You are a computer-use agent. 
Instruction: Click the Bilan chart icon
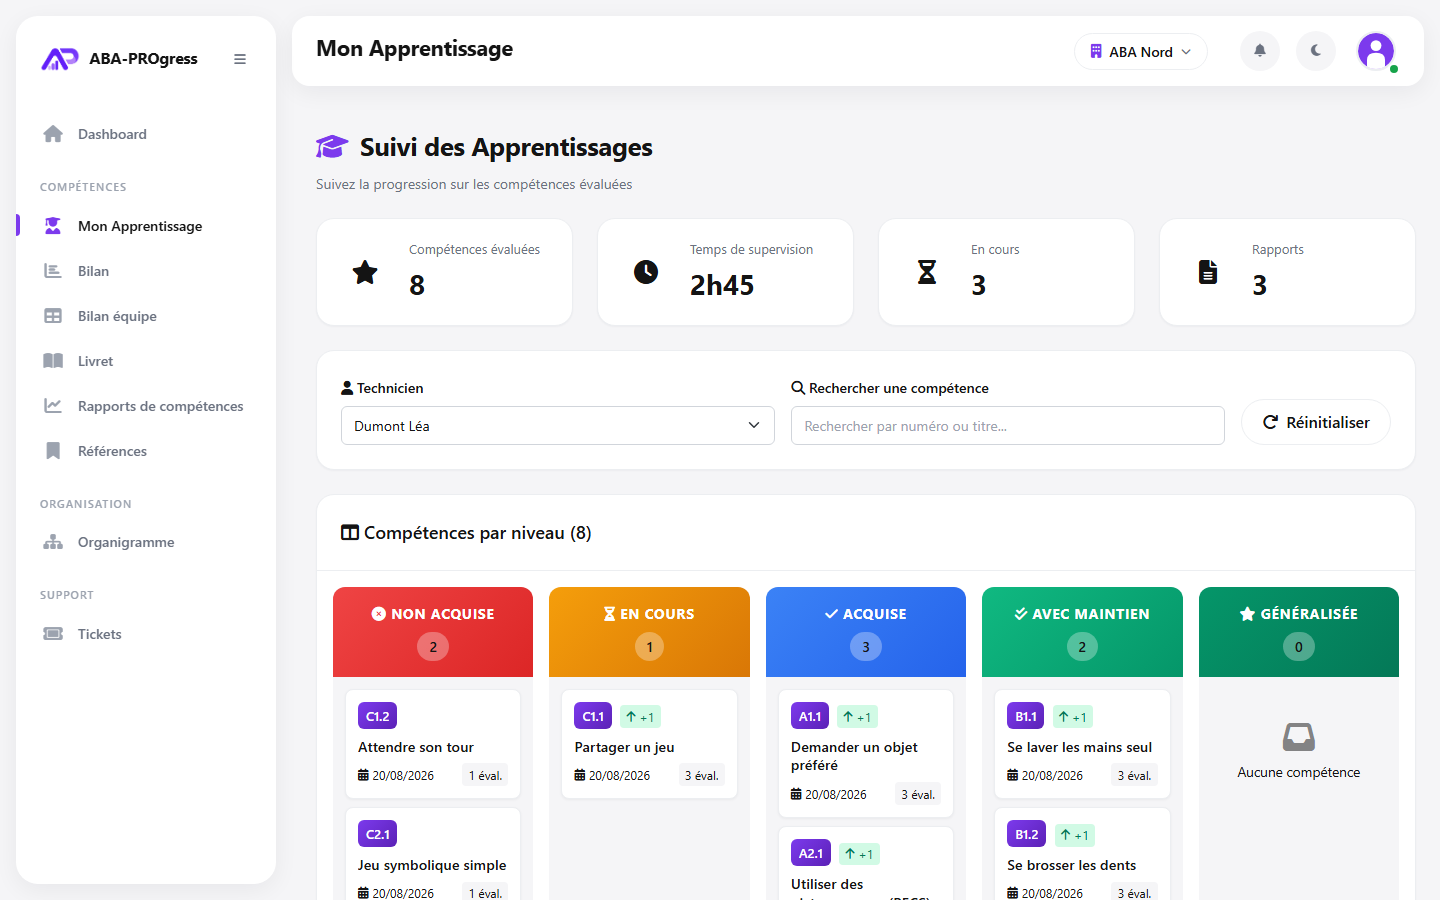pos(53,271)
